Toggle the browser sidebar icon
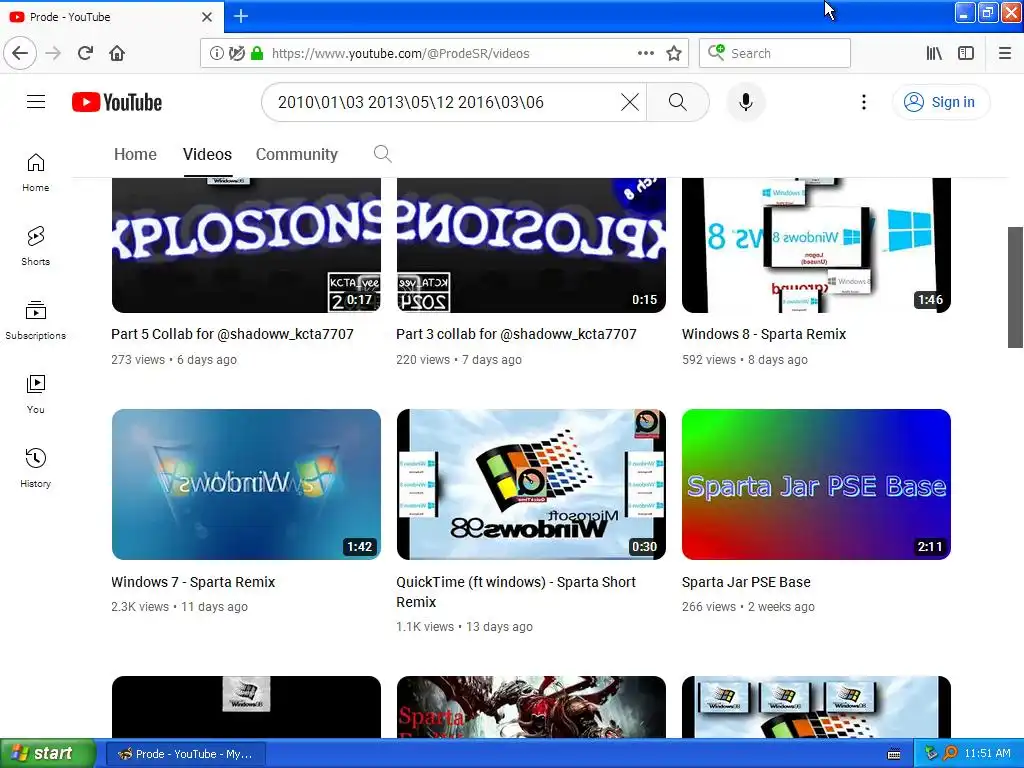Viewport: 1024px width, 768px height. (966, 53)
